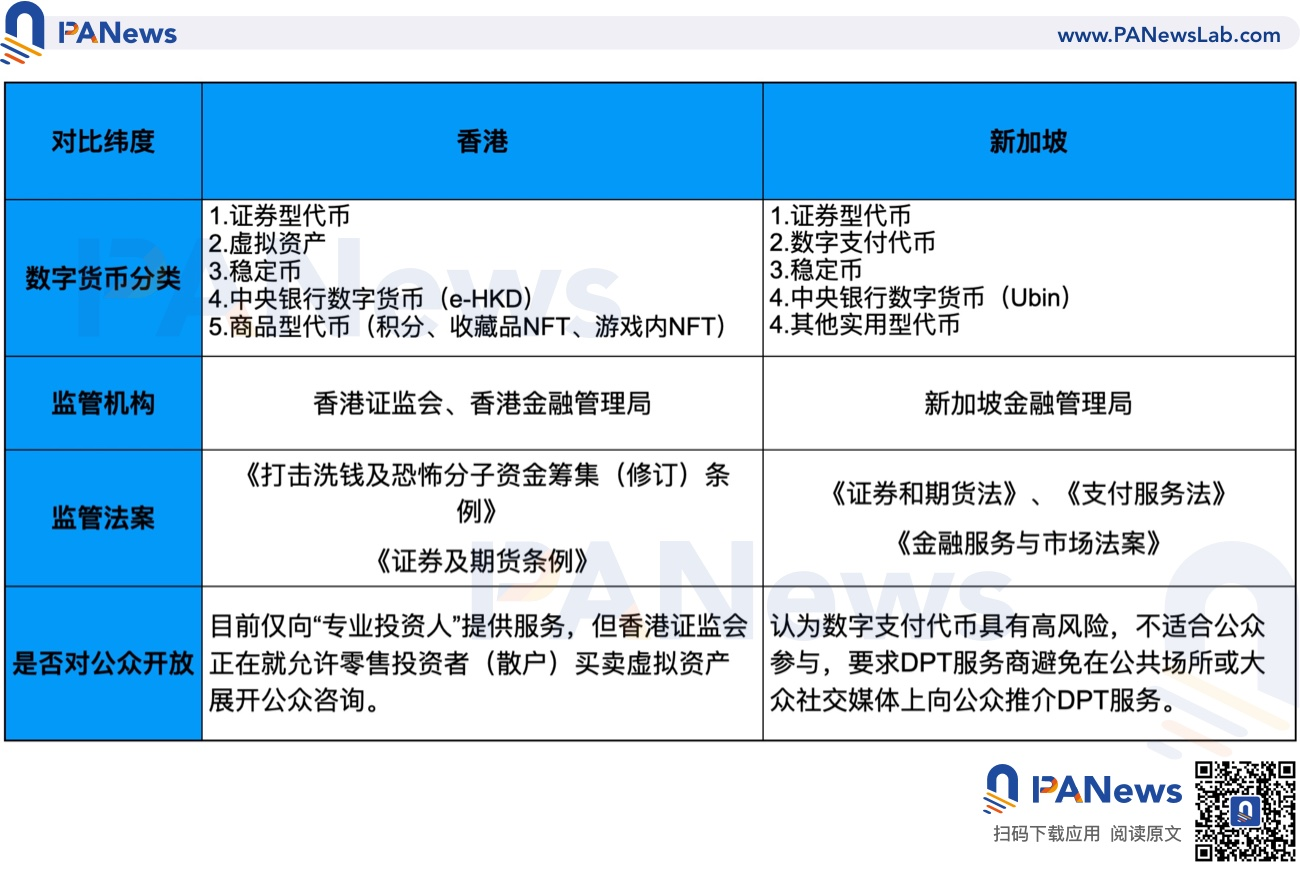Click the PANews logo beside the QR code
Screen dimensions: 1300x871
pyautogui.click(x=1082, y=790)
